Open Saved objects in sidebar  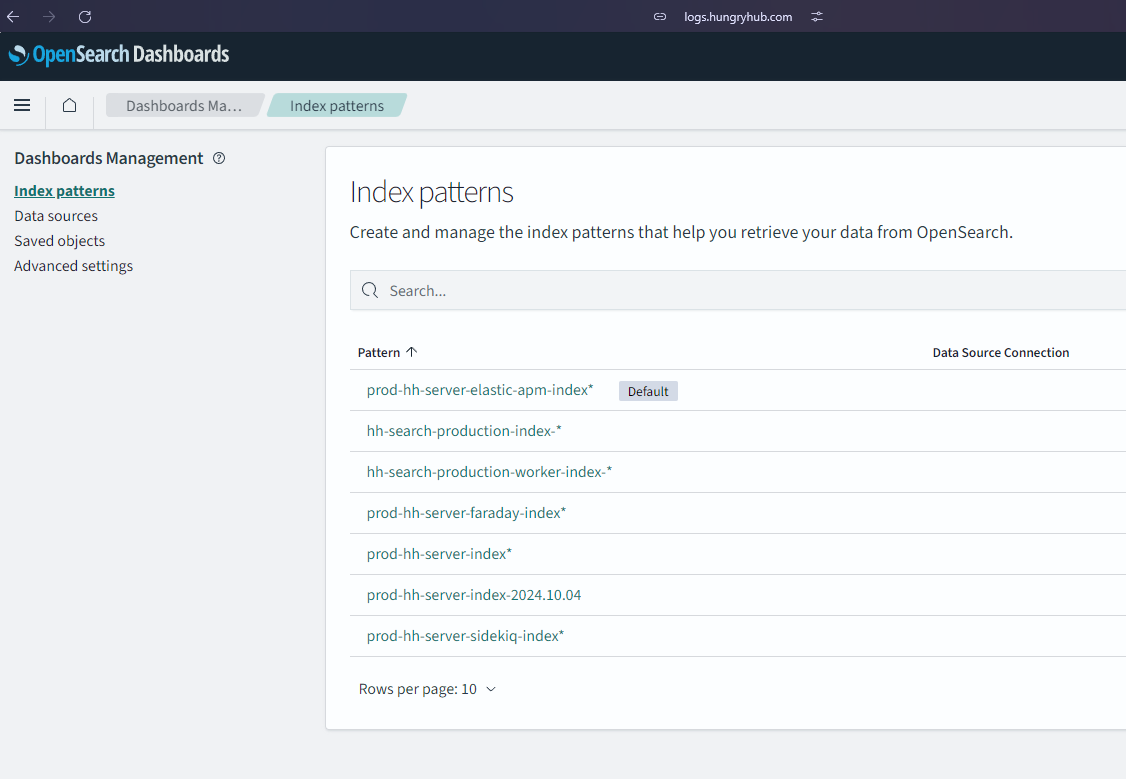point(59,241)
